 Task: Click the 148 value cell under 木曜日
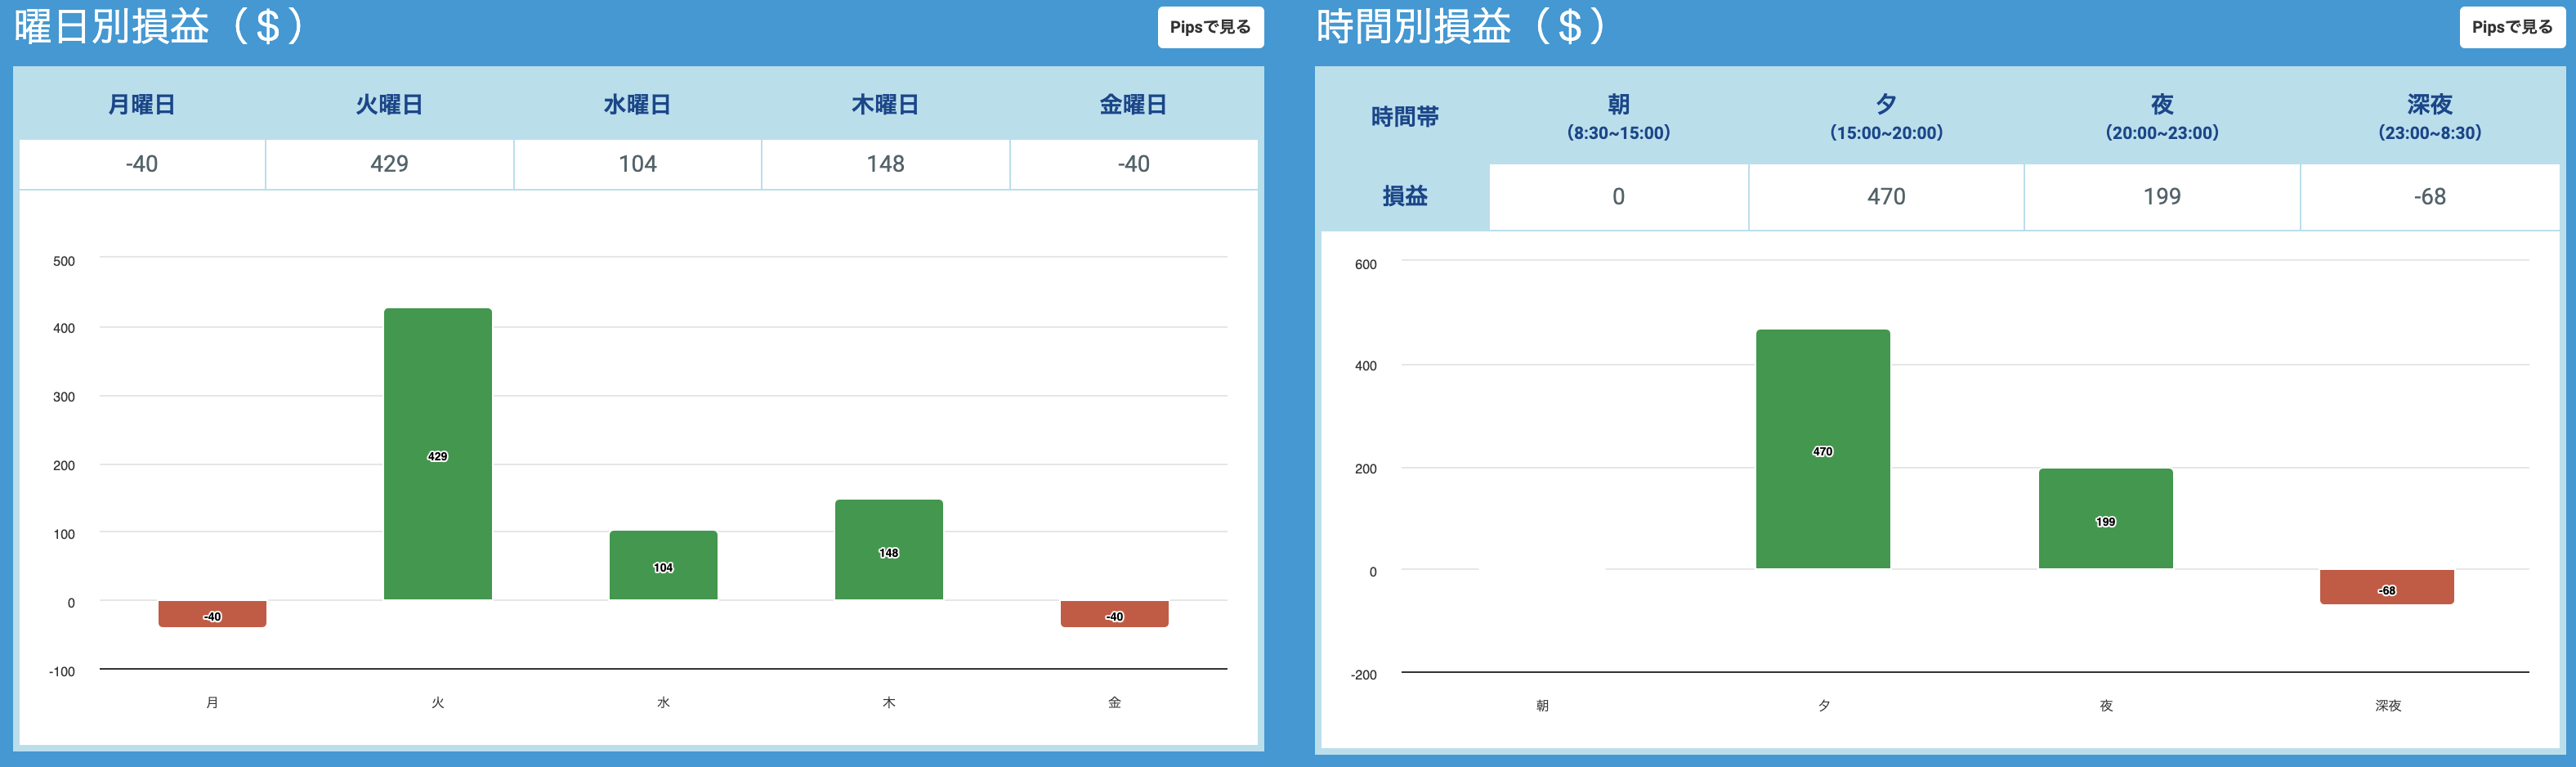click(x=886, y=164)
